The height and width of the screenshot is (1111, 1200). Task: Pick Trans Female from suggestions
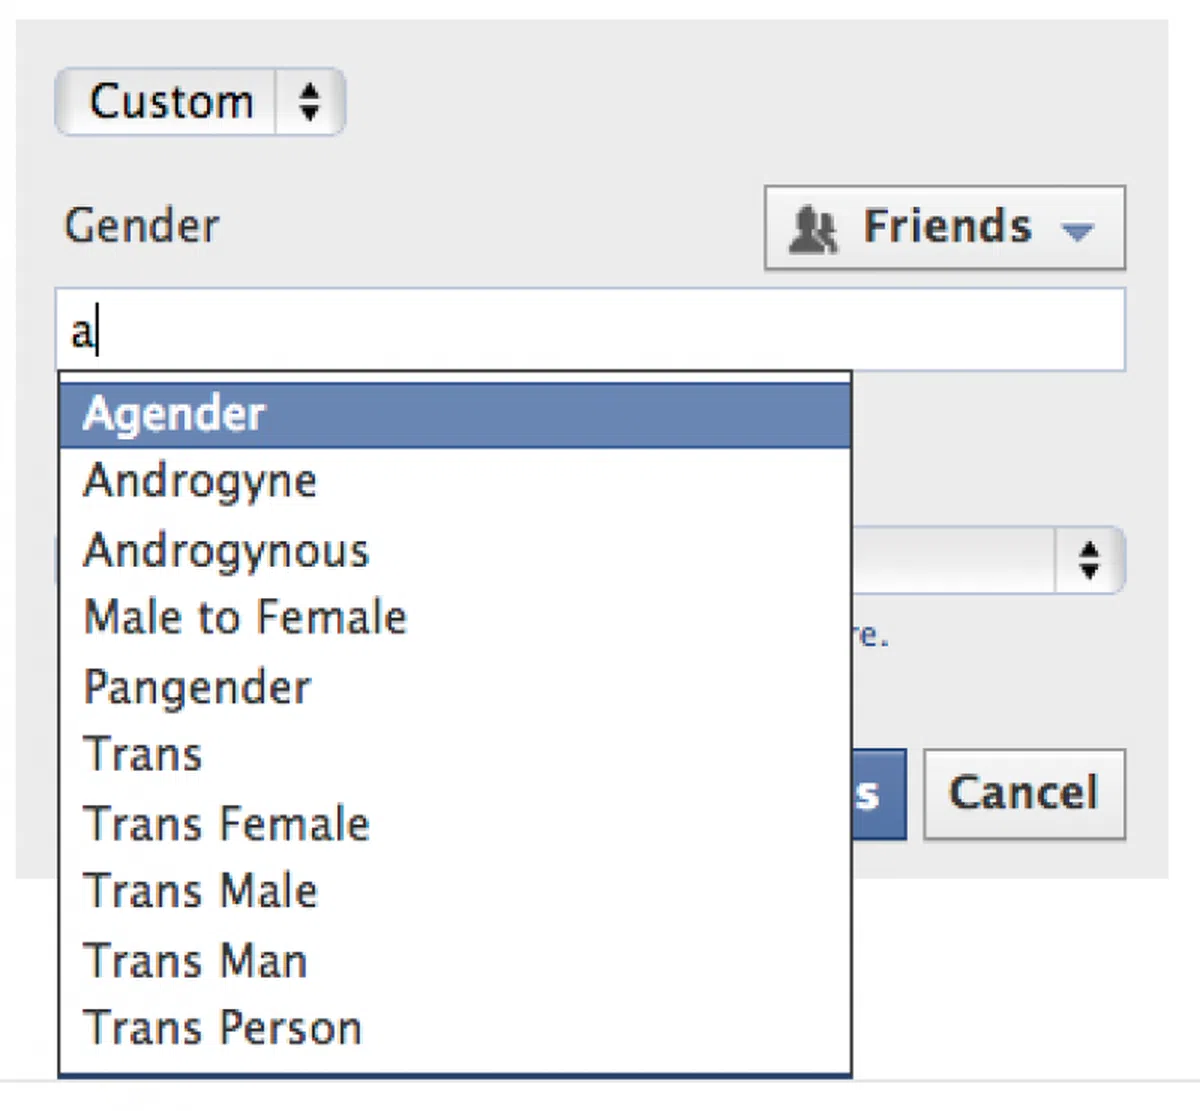(226, 824)
